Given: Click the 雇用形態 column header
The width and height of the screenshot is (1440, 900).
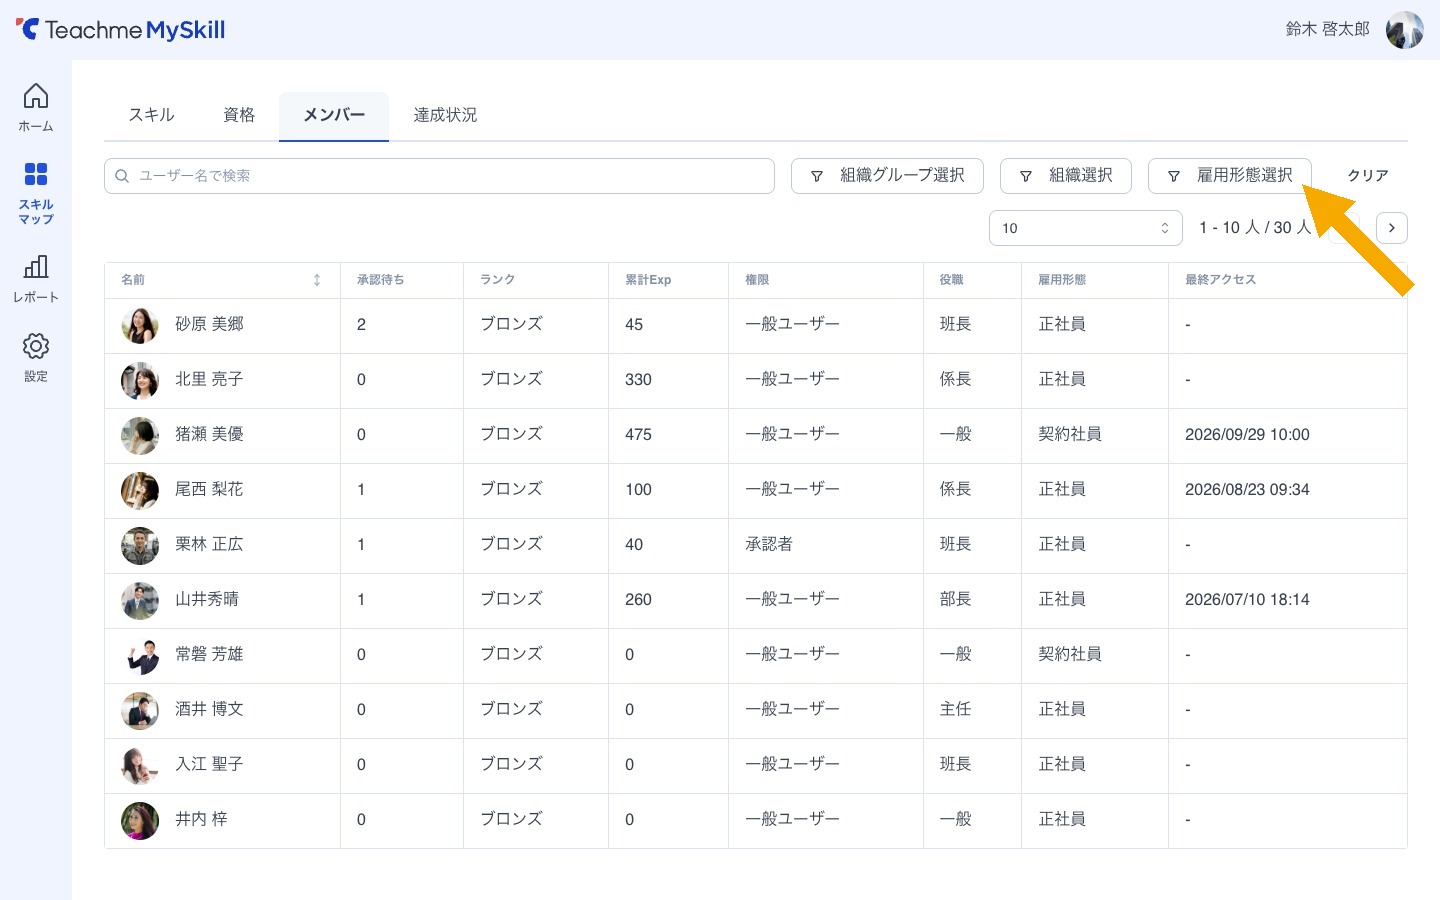Looking at the screenshot, I should click(x=1062, y=280).
